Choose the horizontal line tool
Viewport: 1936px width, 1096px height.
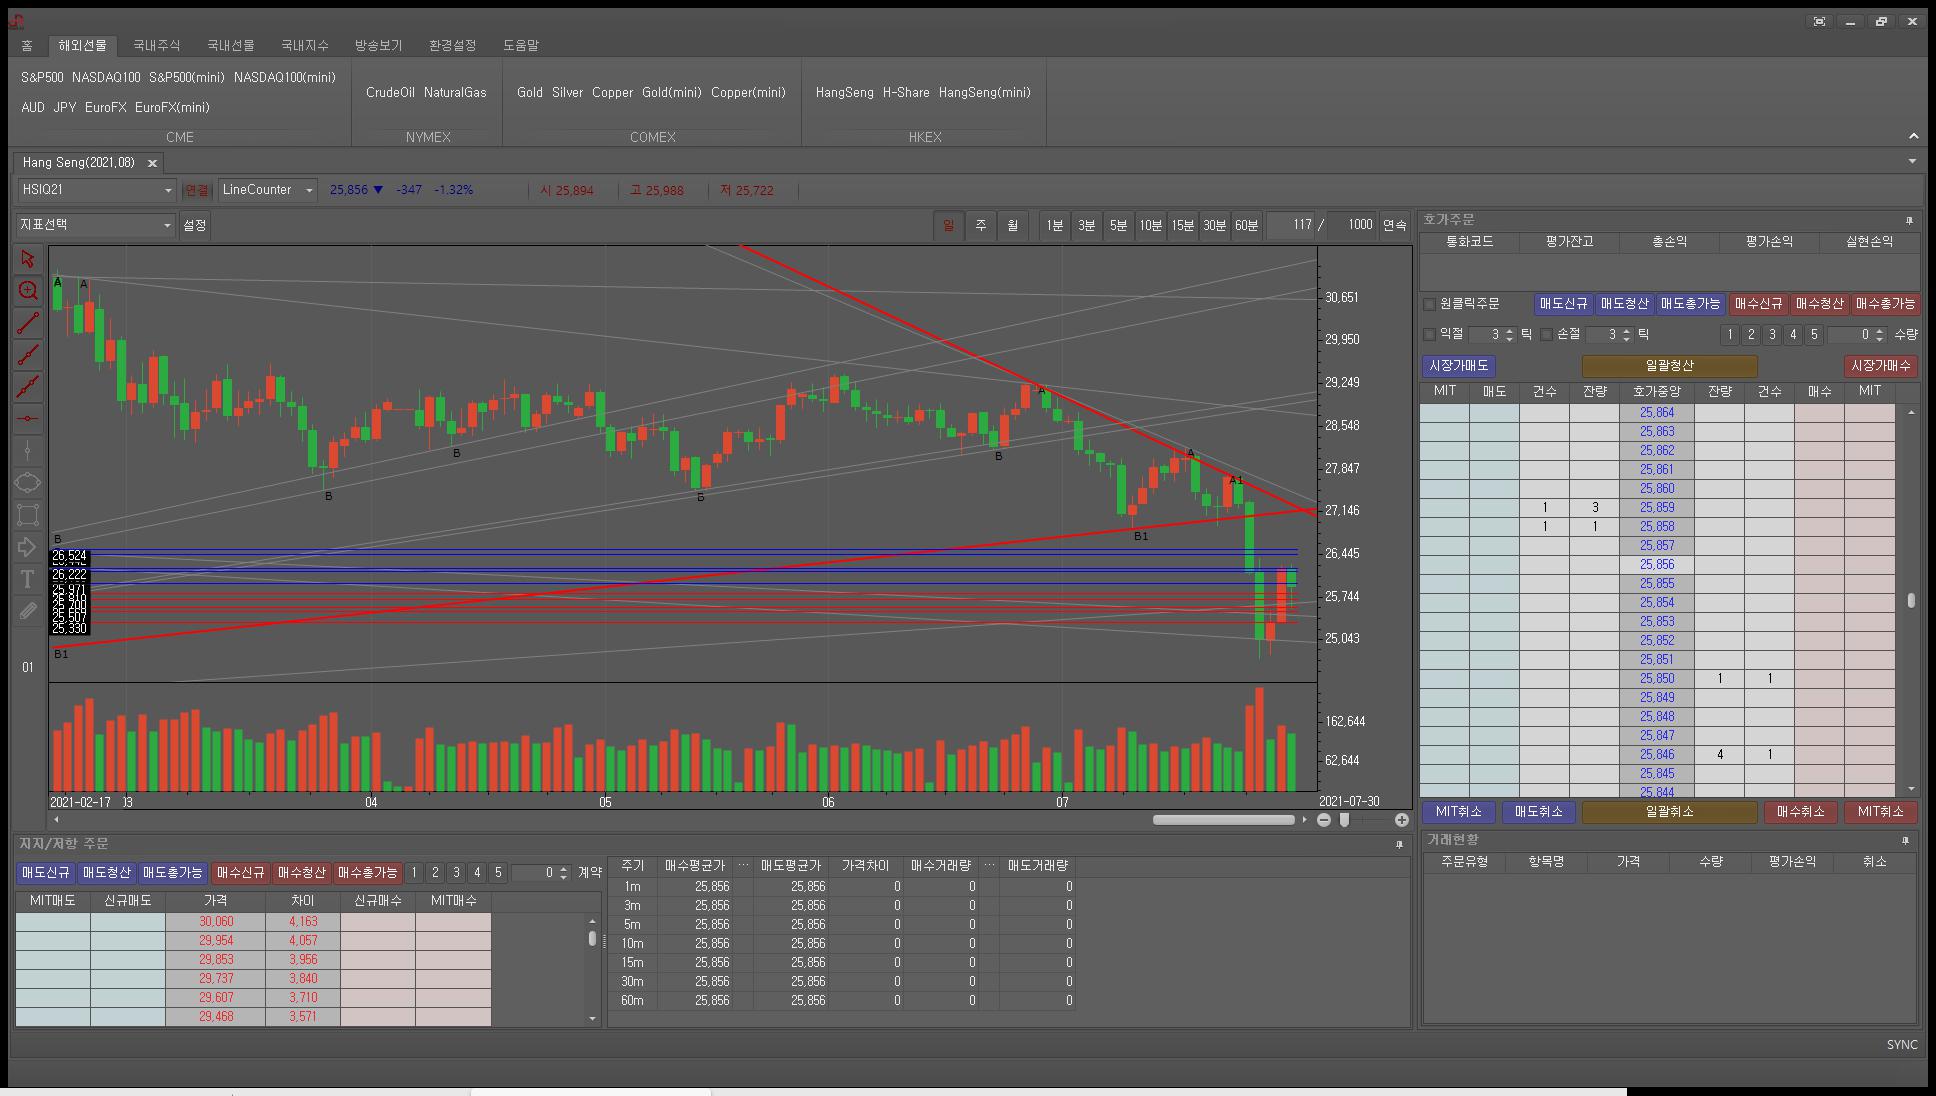(x=27, y=418)
